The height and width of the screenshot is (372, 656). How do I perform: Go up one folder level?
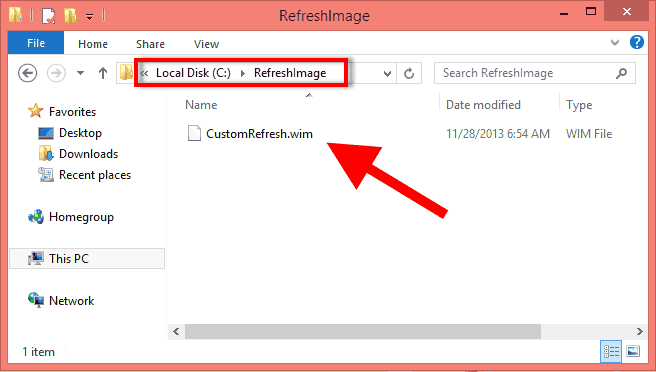click(103, 73)
